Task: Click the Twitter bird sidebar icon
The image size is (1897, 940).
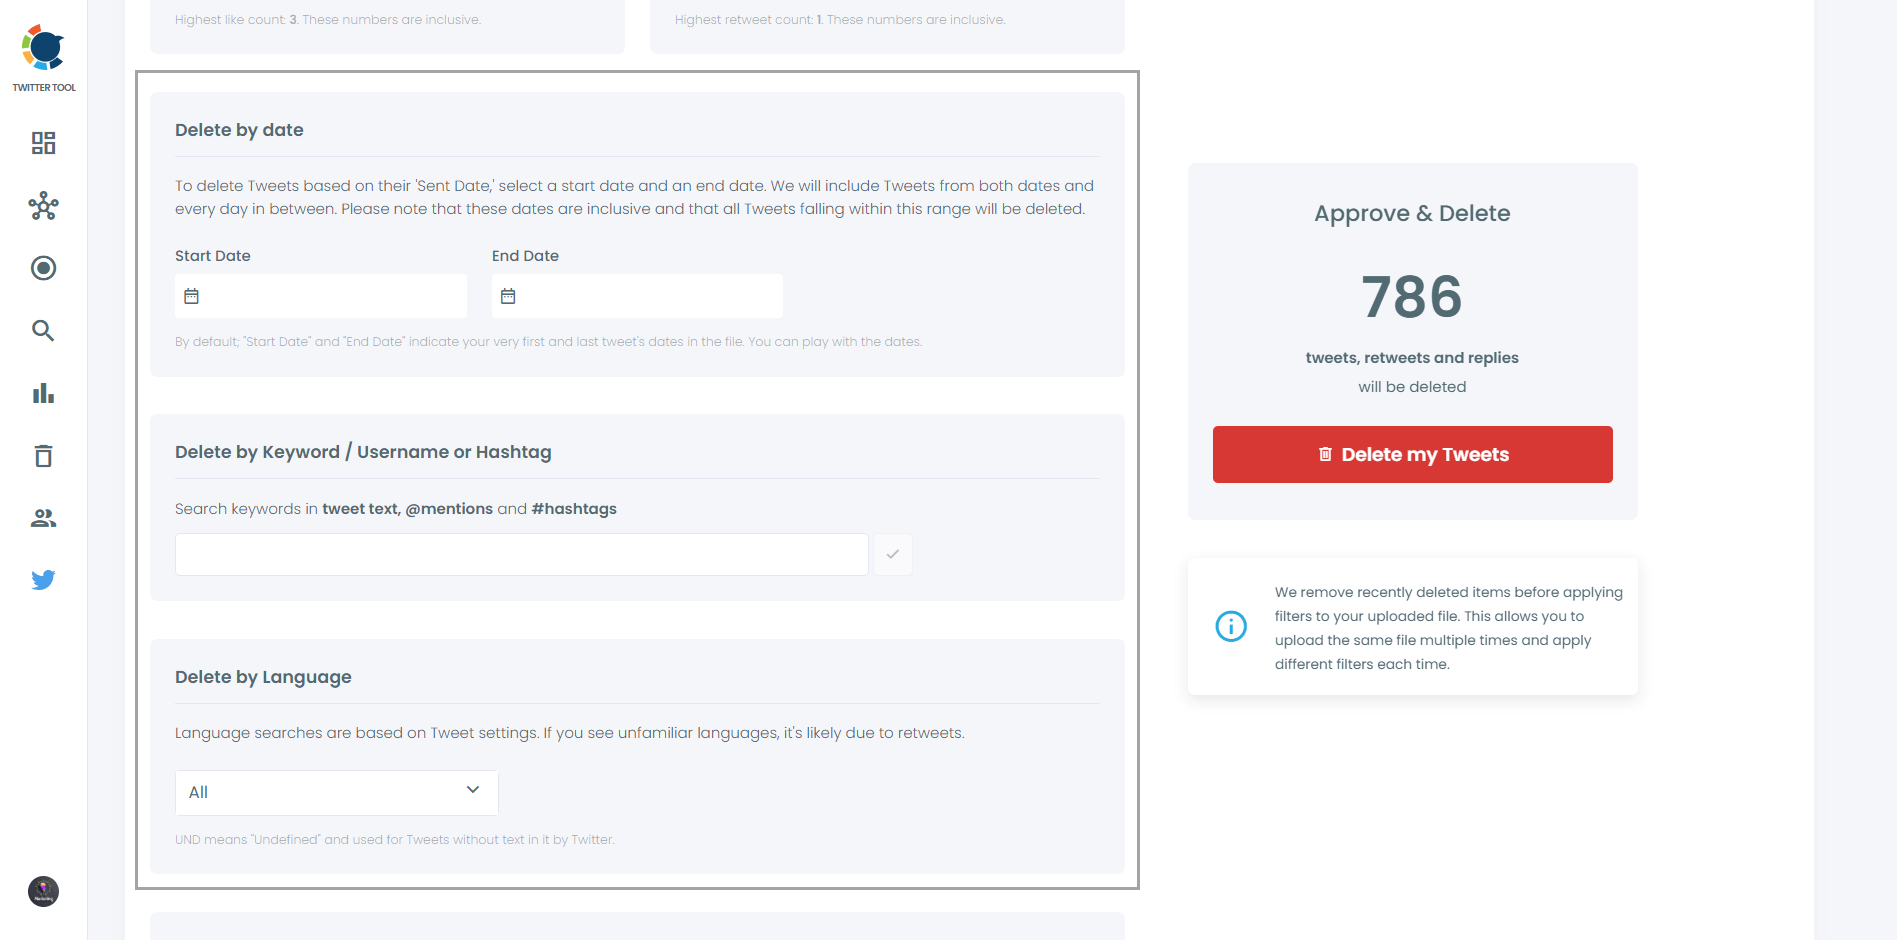Action: [43, 579]
